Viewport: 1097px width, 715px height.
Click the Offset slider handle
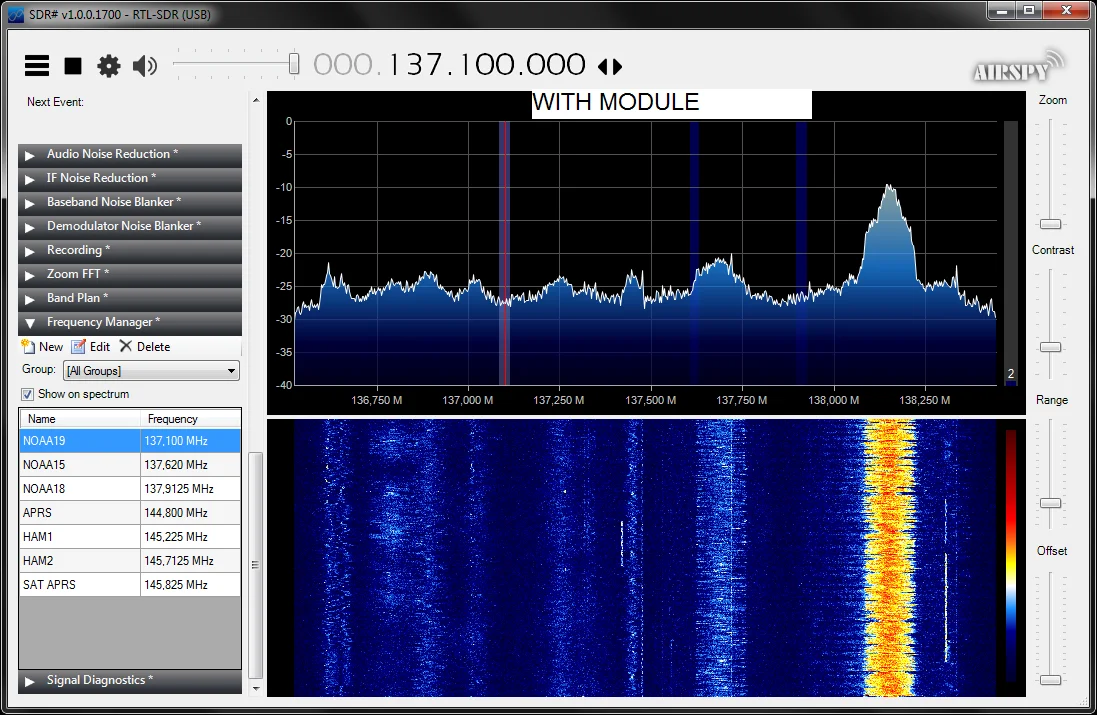[1050, 679]
